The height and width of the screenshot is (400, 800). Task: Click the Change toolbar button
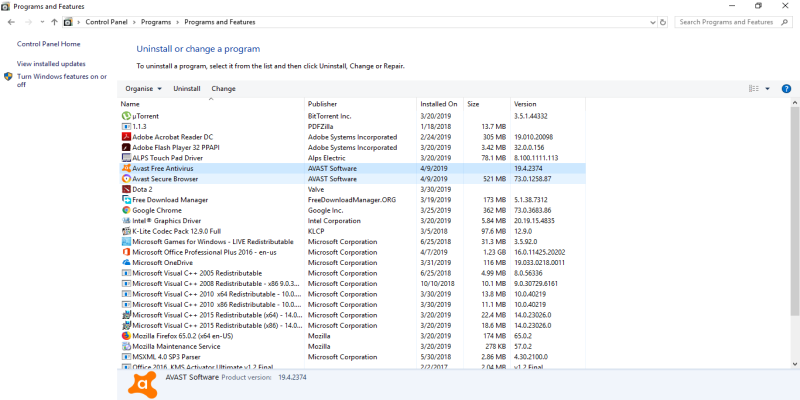tap(223, 88)
